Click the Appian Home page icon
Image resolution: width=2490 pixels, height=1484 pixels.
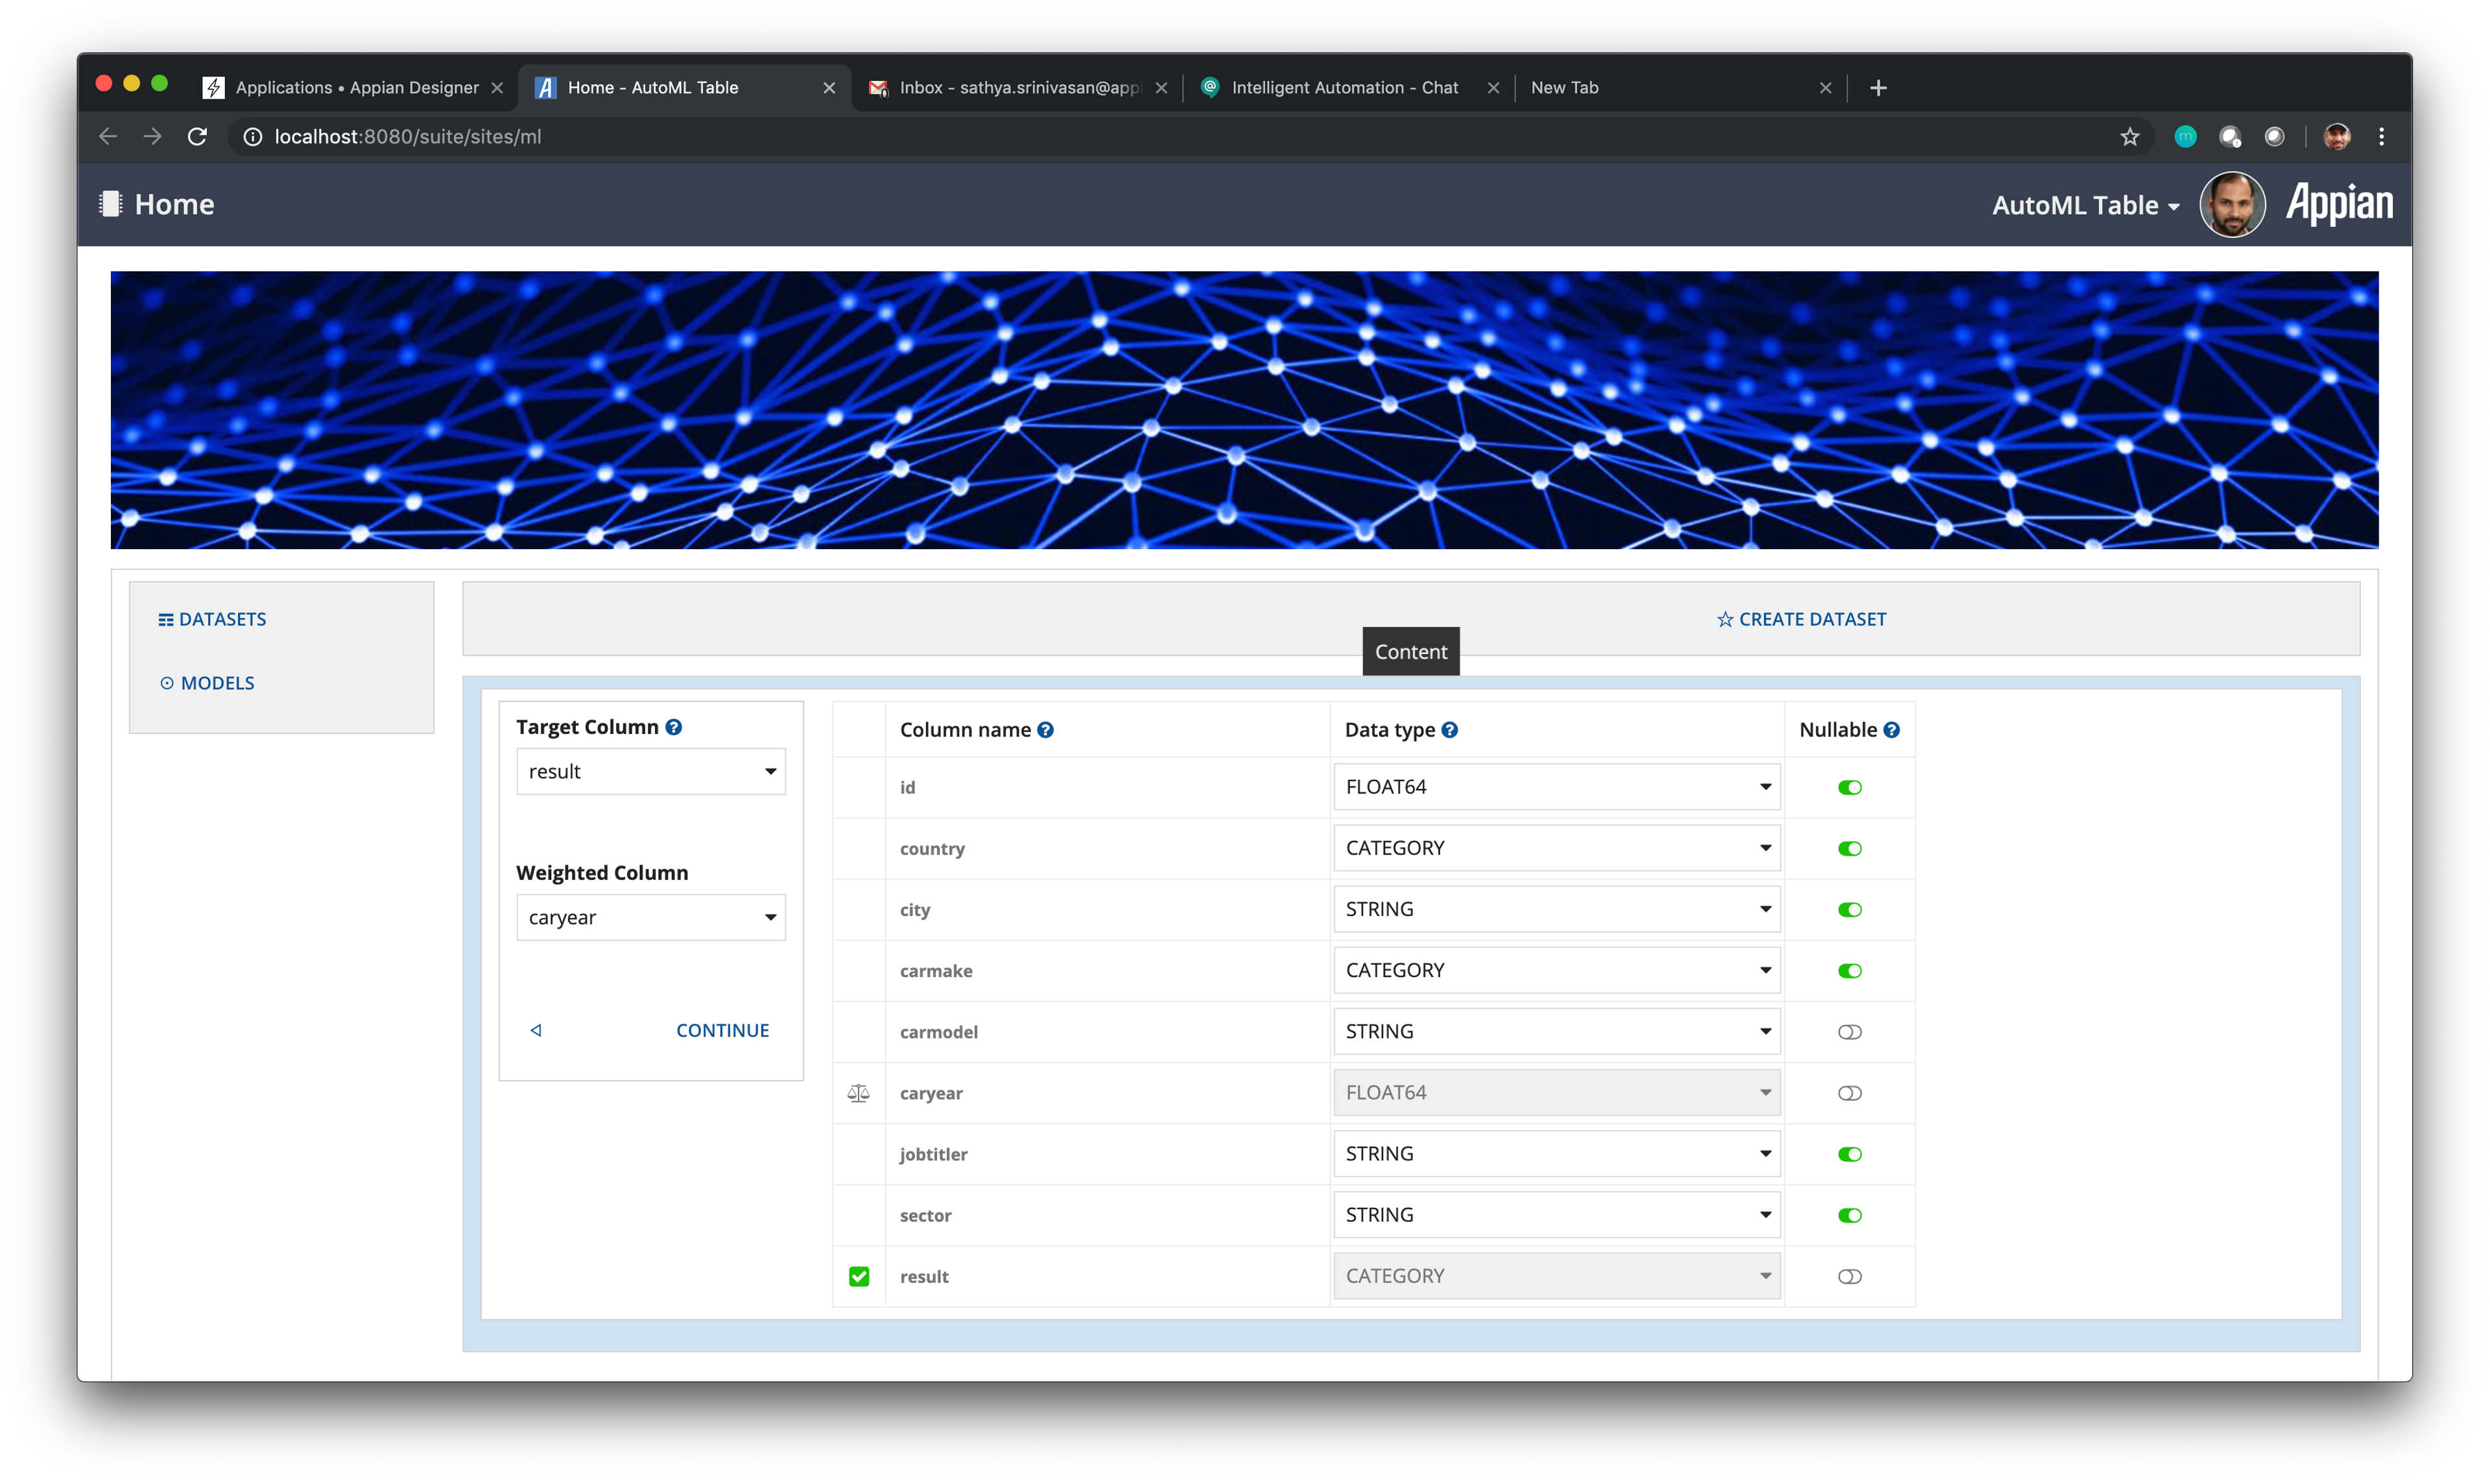tap(110, 204)
